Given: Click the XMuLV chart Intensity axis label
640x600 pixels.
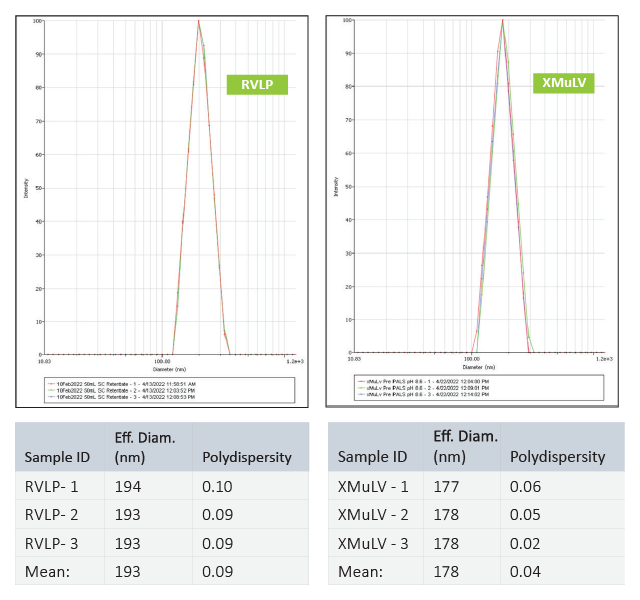Looking at the screenshot, I should tap(335, 185).
